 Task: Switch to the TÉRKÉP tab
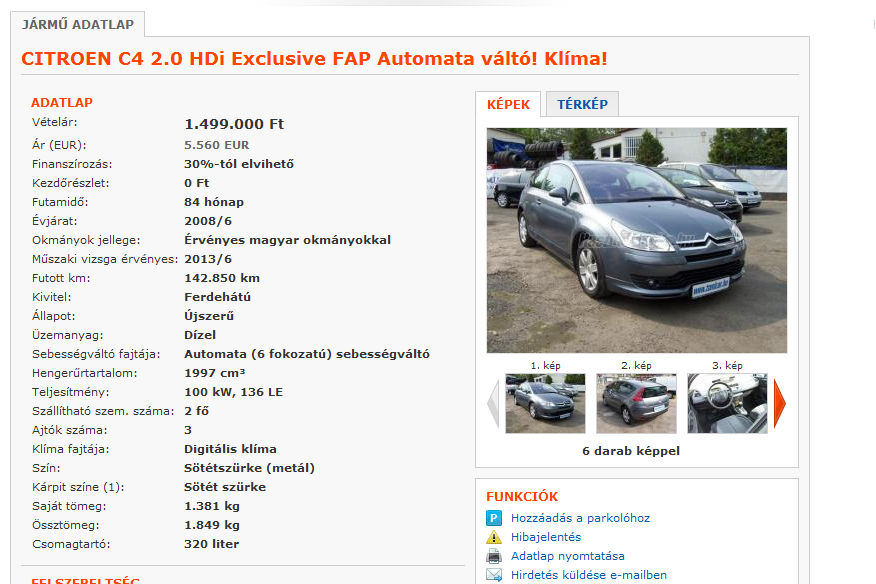(582, 104)
